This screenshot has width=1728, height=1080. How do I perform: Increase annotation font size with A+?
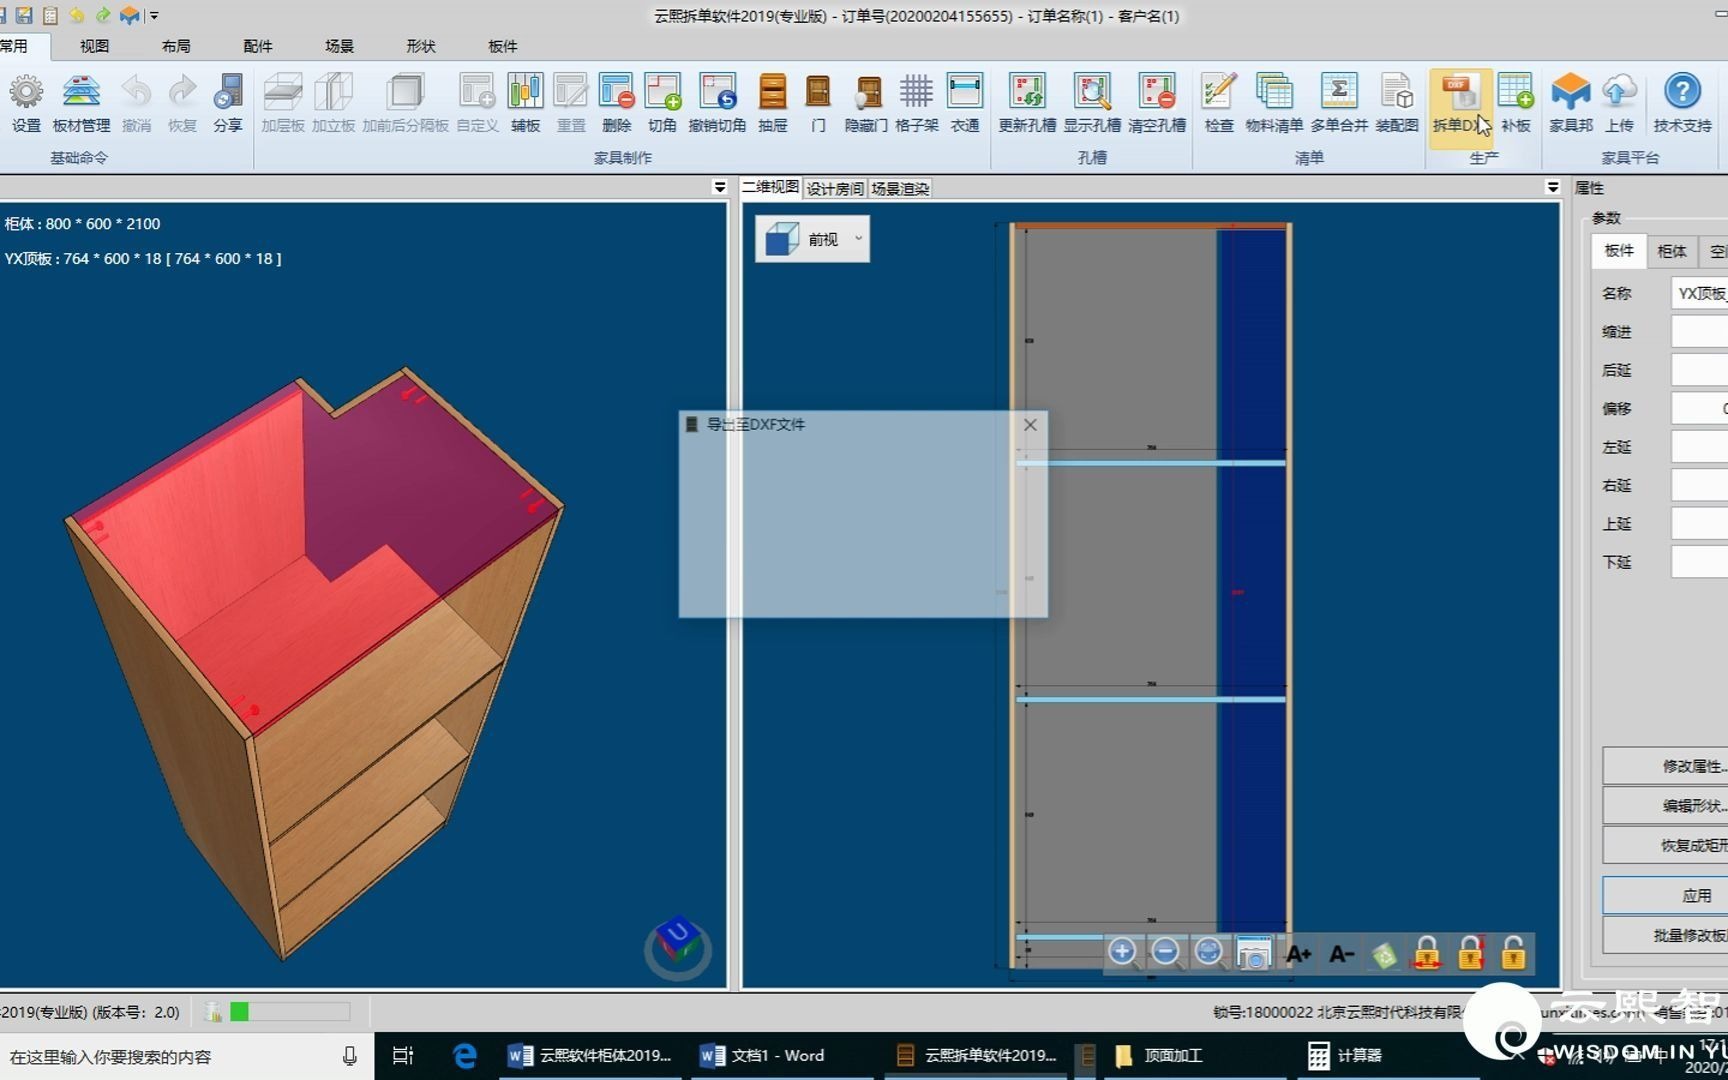1298,954
